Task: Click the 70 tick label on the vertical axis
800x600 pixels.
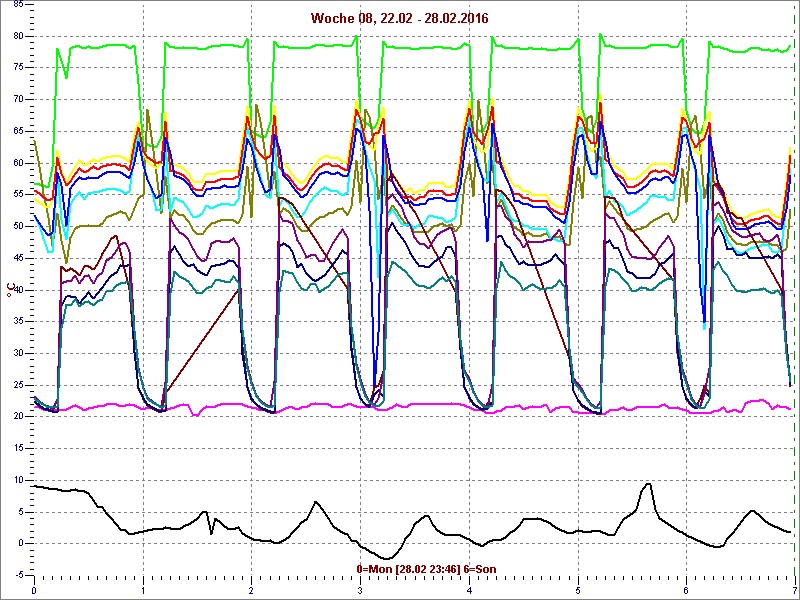Action: 18,99
